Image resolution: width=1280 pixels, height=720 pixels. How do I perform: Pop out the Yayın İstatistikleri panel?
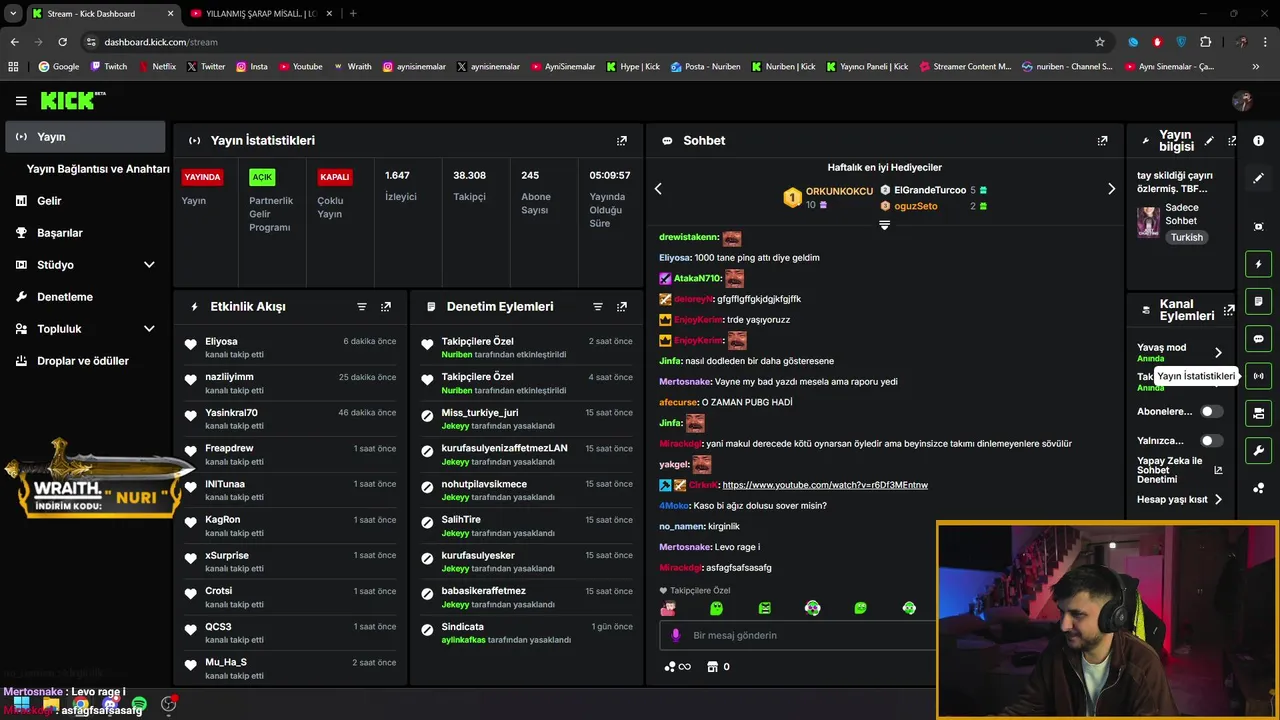[622, 141]
